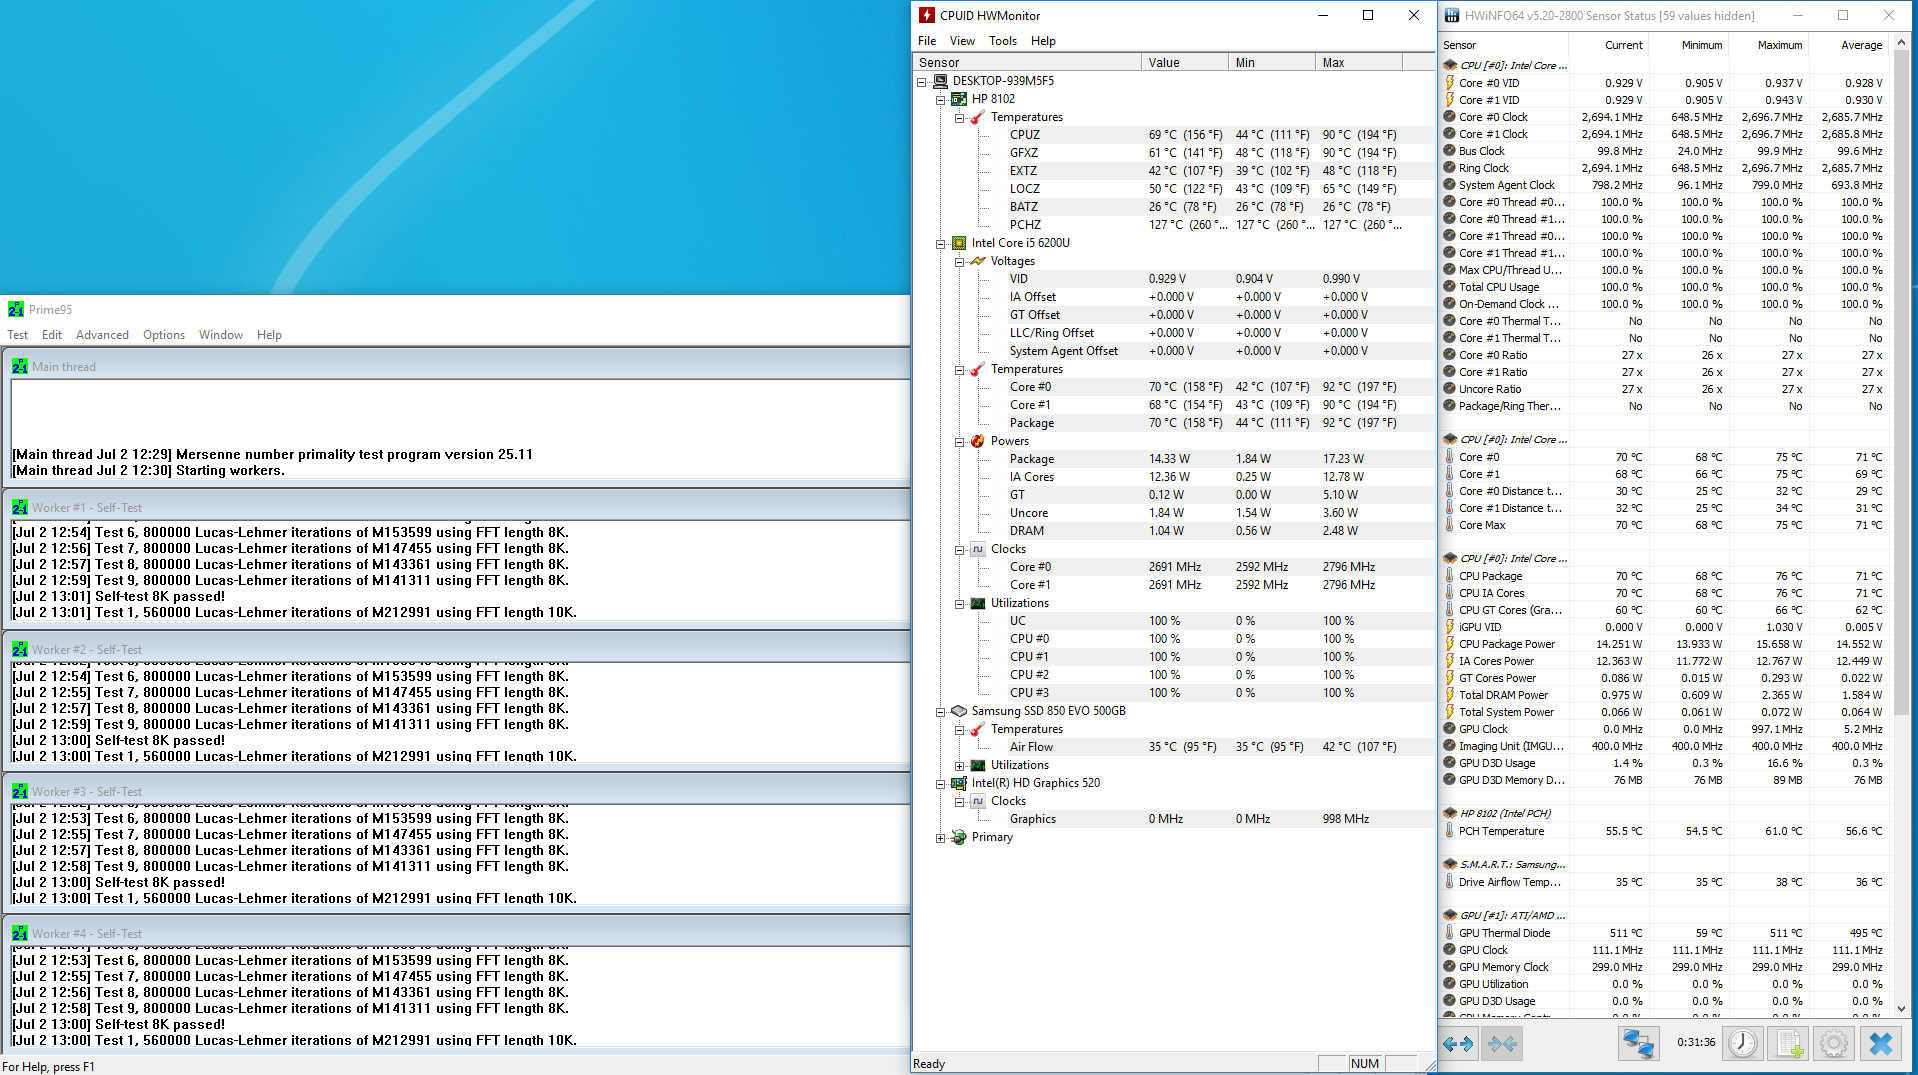Screen dimensions: 1918x1075
Task: Open Prime95 Advanced menu
Action: 102,335
